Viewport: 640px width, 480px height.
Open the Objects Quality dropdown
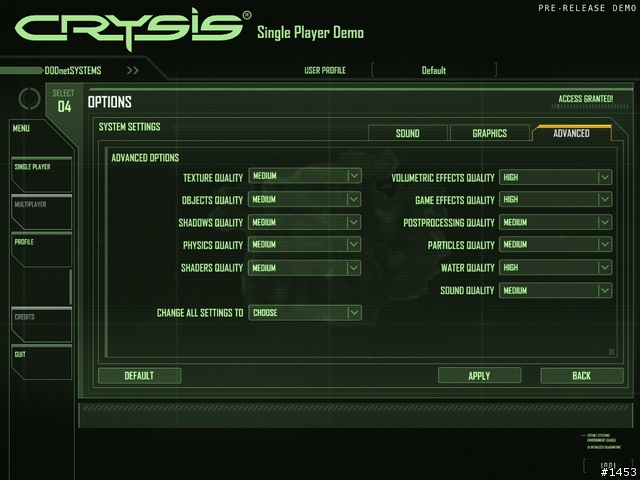tap(305, 199)
